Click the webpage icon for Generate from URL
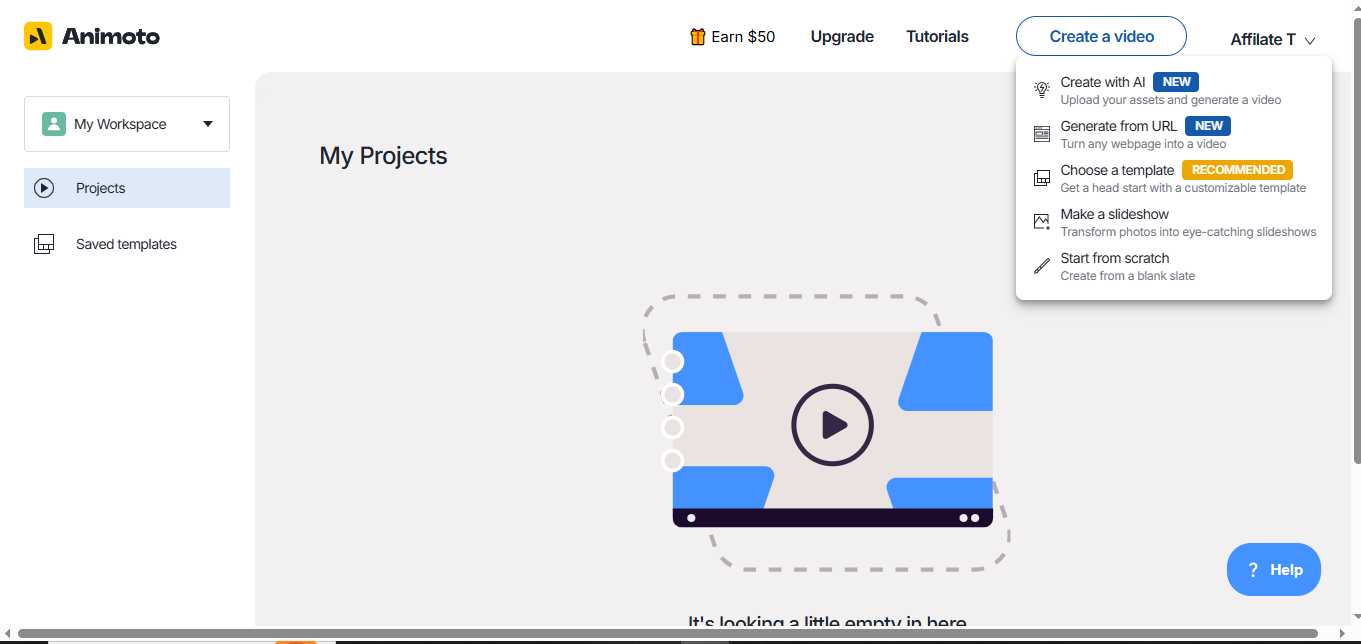This screenshot has height=644, width=1361. (1042, 134)
